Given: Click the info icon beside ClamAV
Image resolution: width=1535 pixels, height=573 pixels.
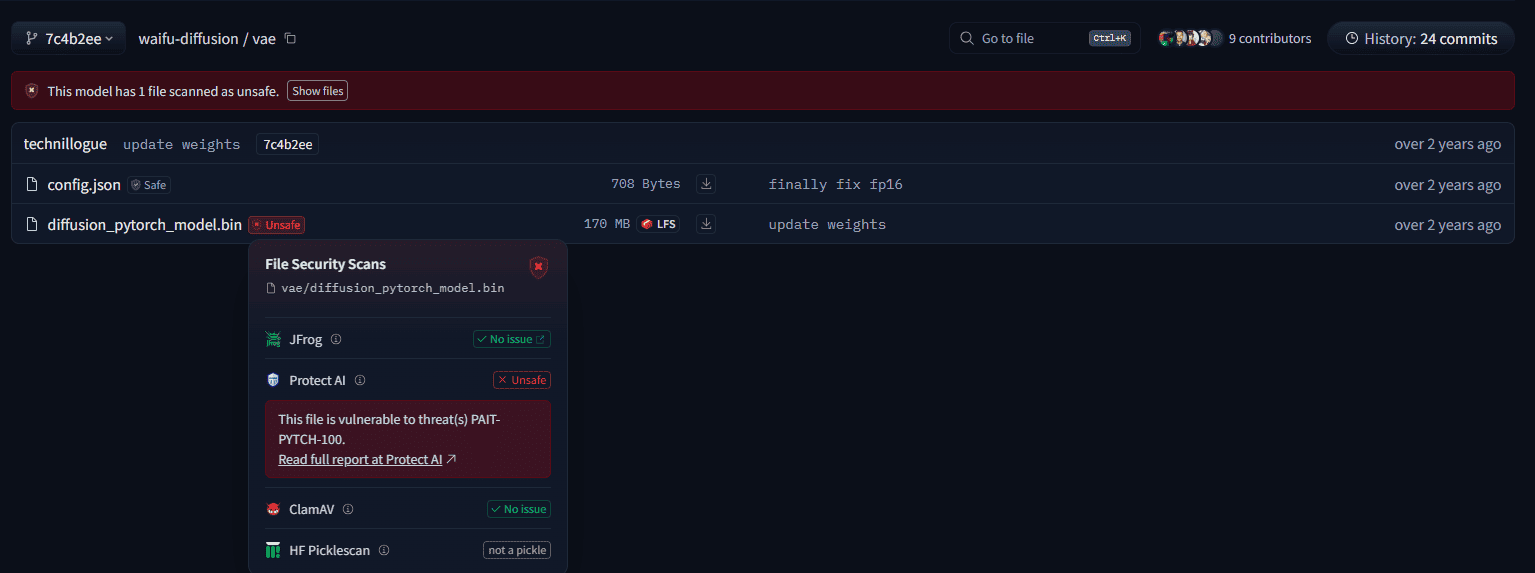Looking at the screenshot, I should coord(348,509).
